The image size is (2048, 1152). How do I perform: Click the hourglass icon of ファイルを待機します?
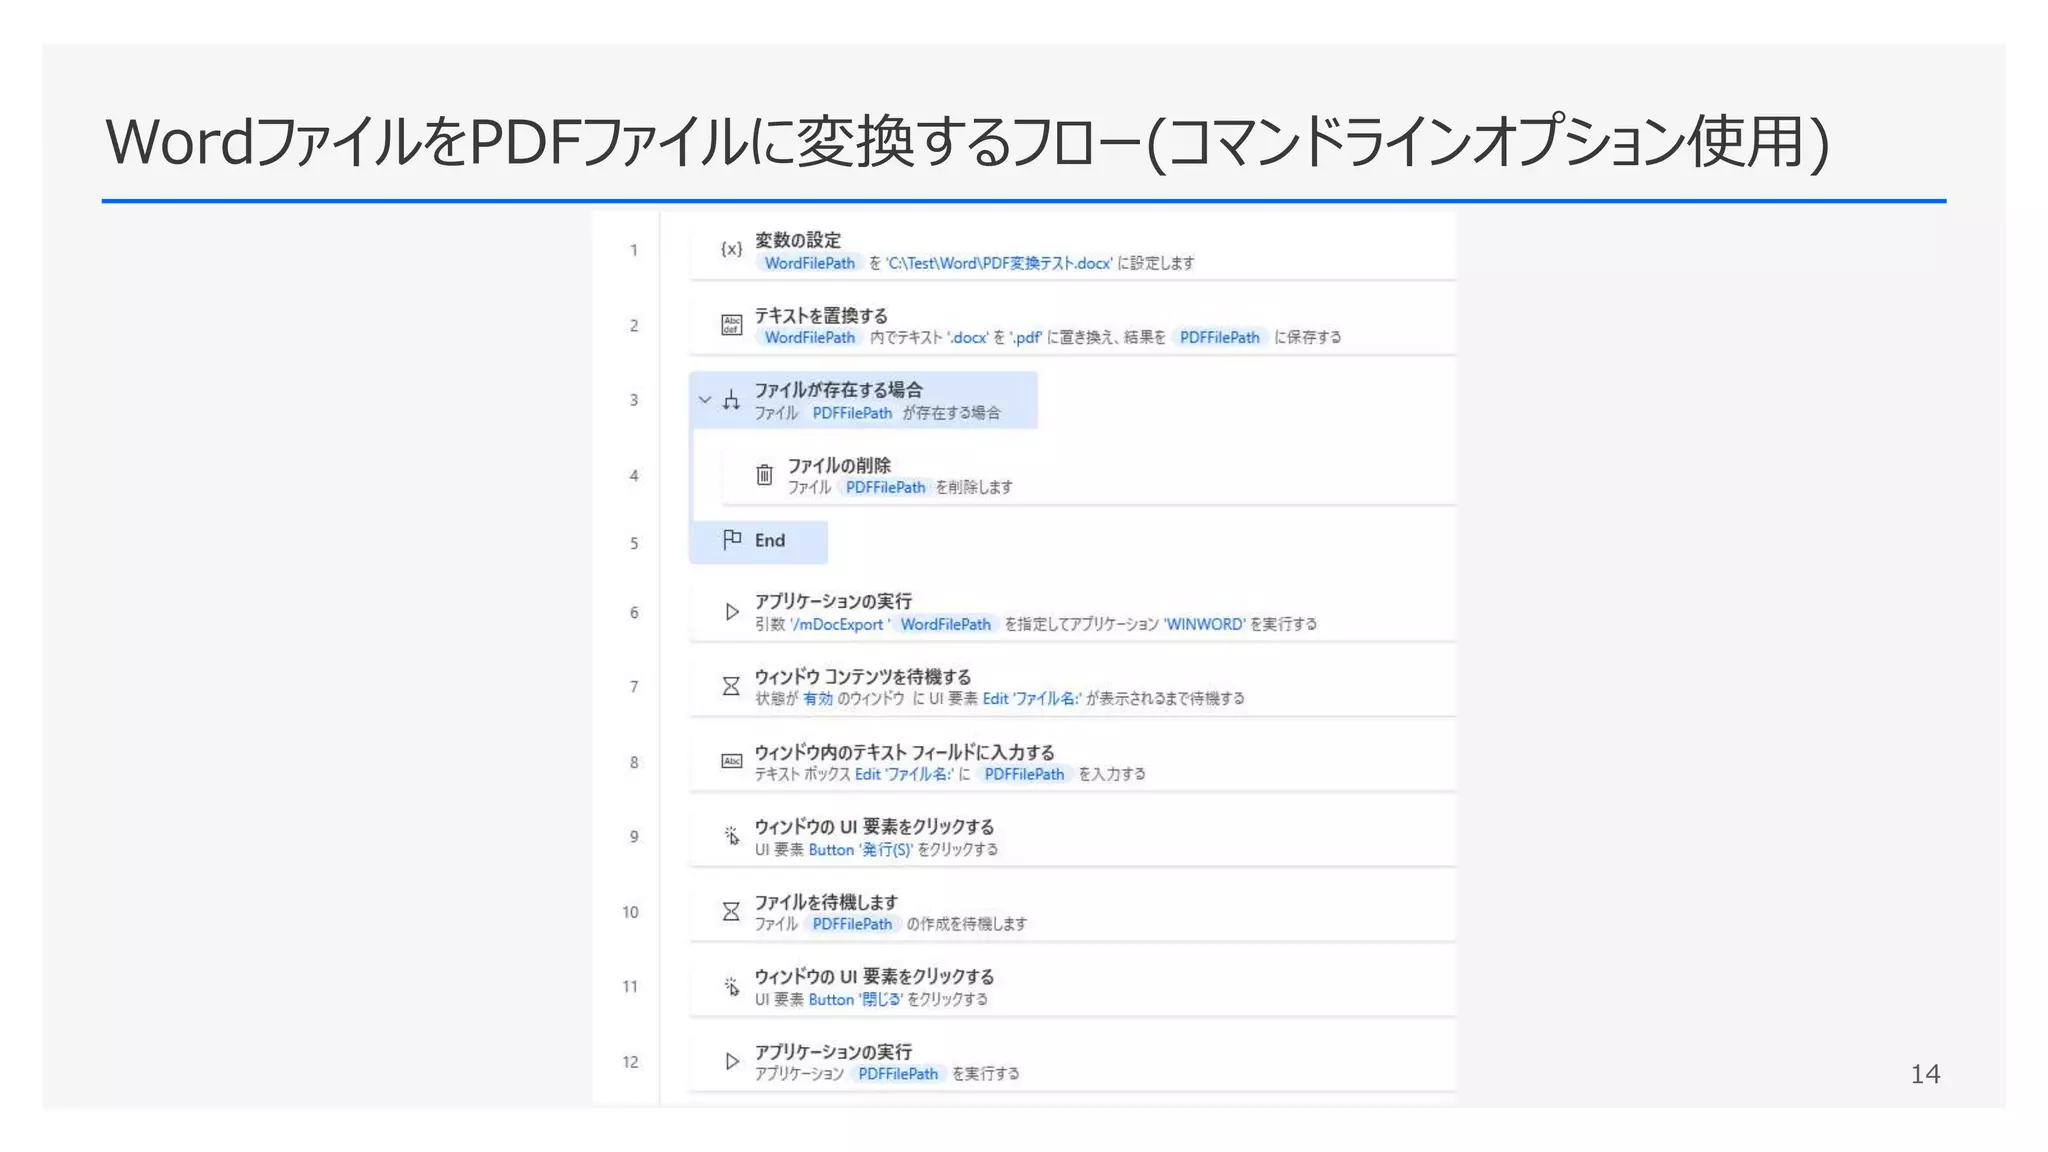pos(732,911)
